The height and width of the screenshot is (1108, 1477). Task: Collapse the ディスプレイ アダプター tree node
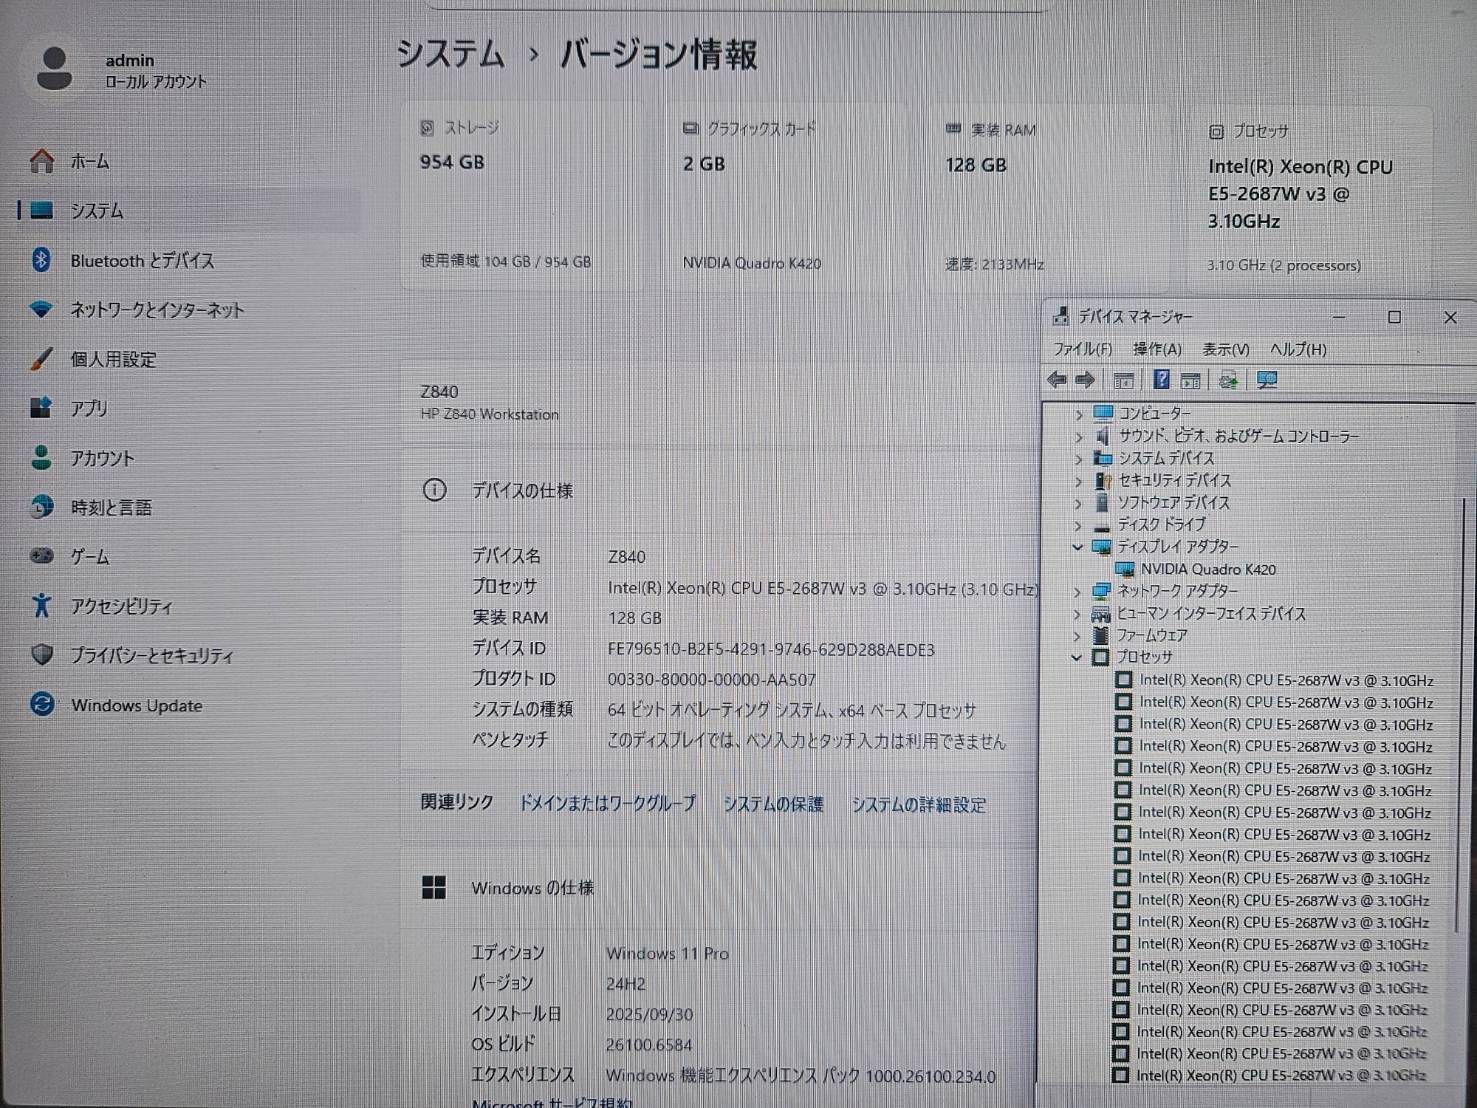point(1077,547)
